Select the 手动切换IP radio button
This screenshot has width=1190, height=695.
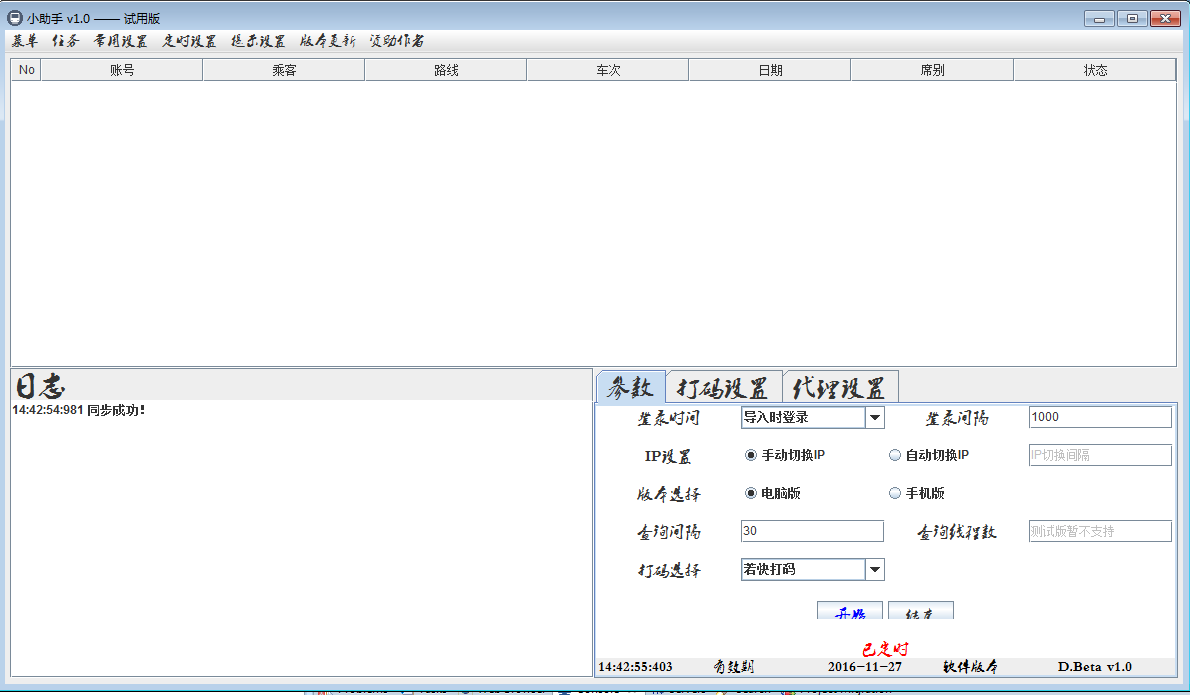pyautogui.click(x=751, y=455)
